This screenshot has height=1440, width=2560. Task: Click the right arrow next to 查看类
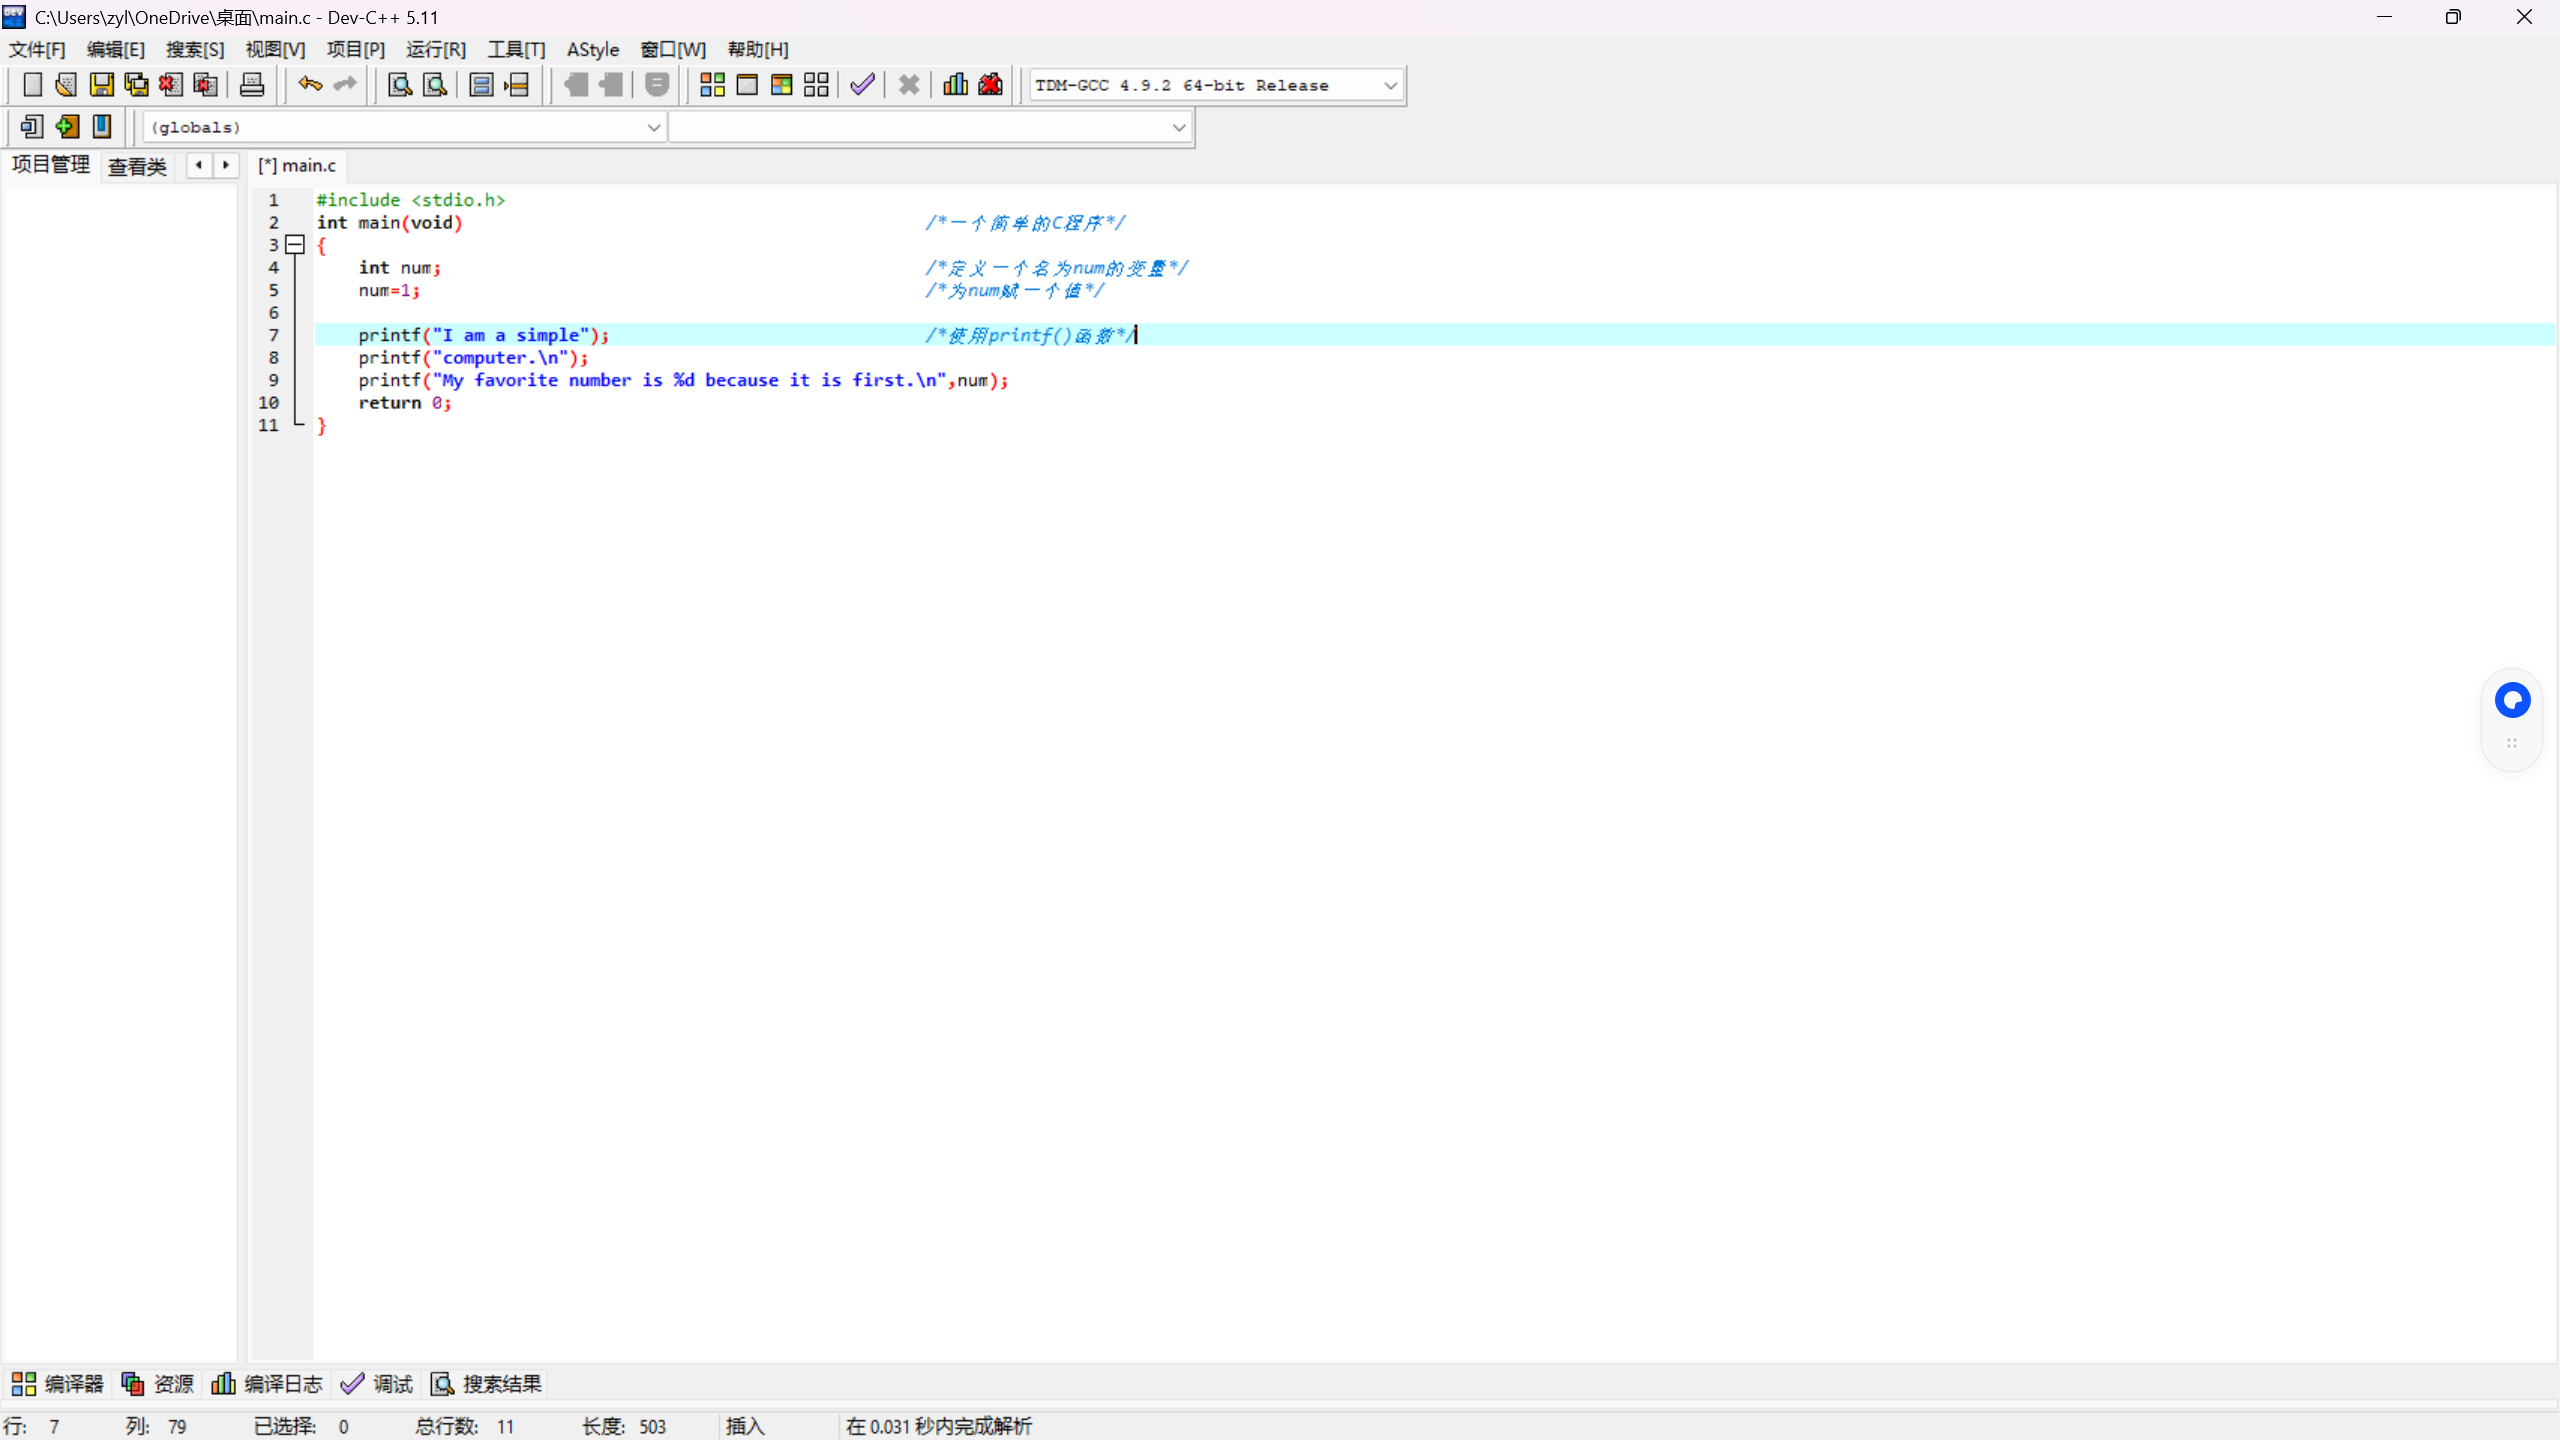click(226, 165)
